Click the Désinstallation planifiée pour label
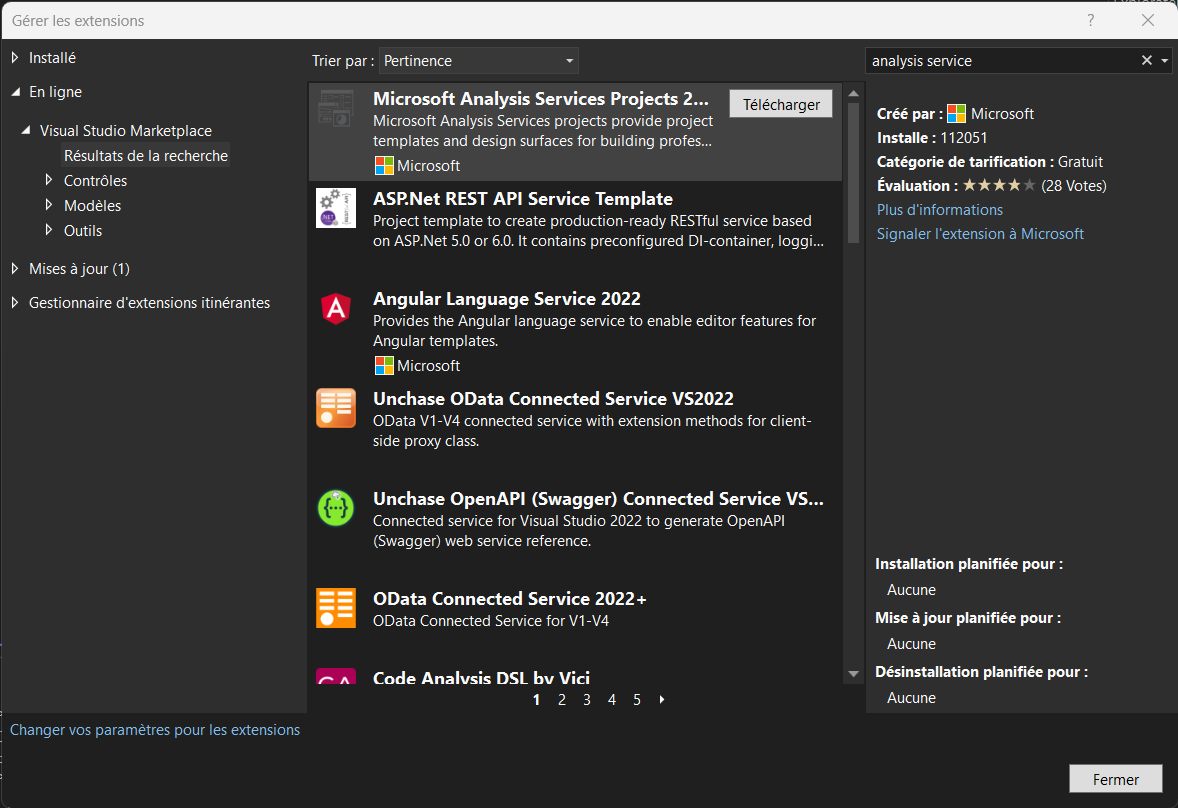The width and height of the screenshot is (1178, 808). click(982, 672)
